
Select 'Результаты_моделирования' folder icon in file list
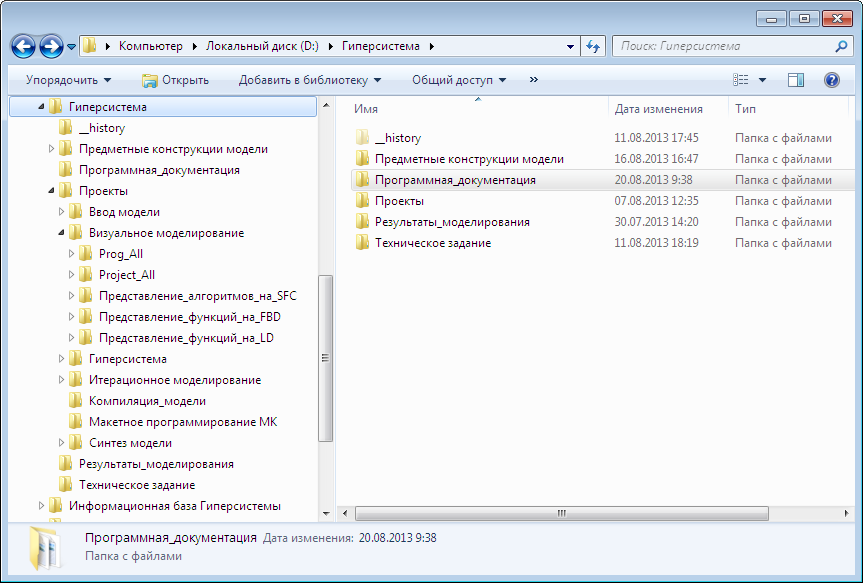pos(362,221)
